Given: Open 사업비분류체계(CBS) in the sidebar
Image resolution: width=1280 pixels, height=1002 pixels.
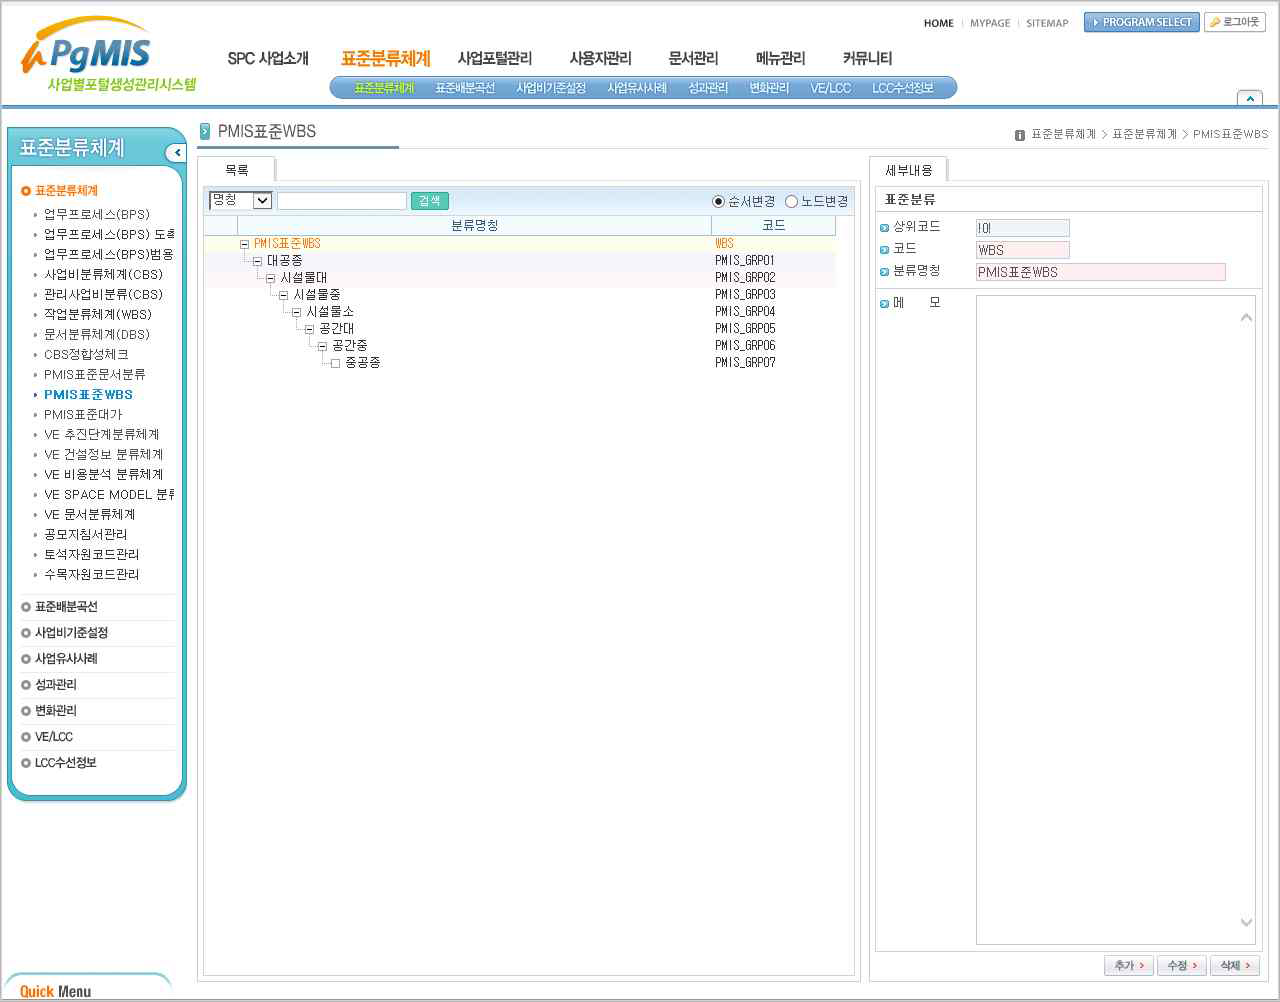Looking at the screenshot, I should (x=103, y=274).
